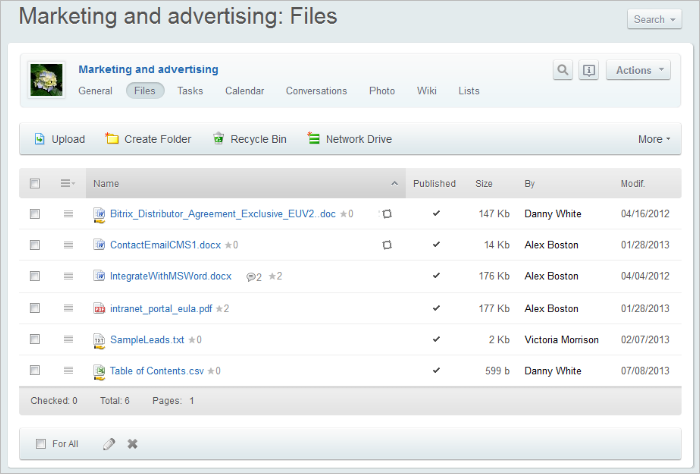
Task: Click comments bubble on IntegrateWithMSWord.docx
Action: (253, 277)
